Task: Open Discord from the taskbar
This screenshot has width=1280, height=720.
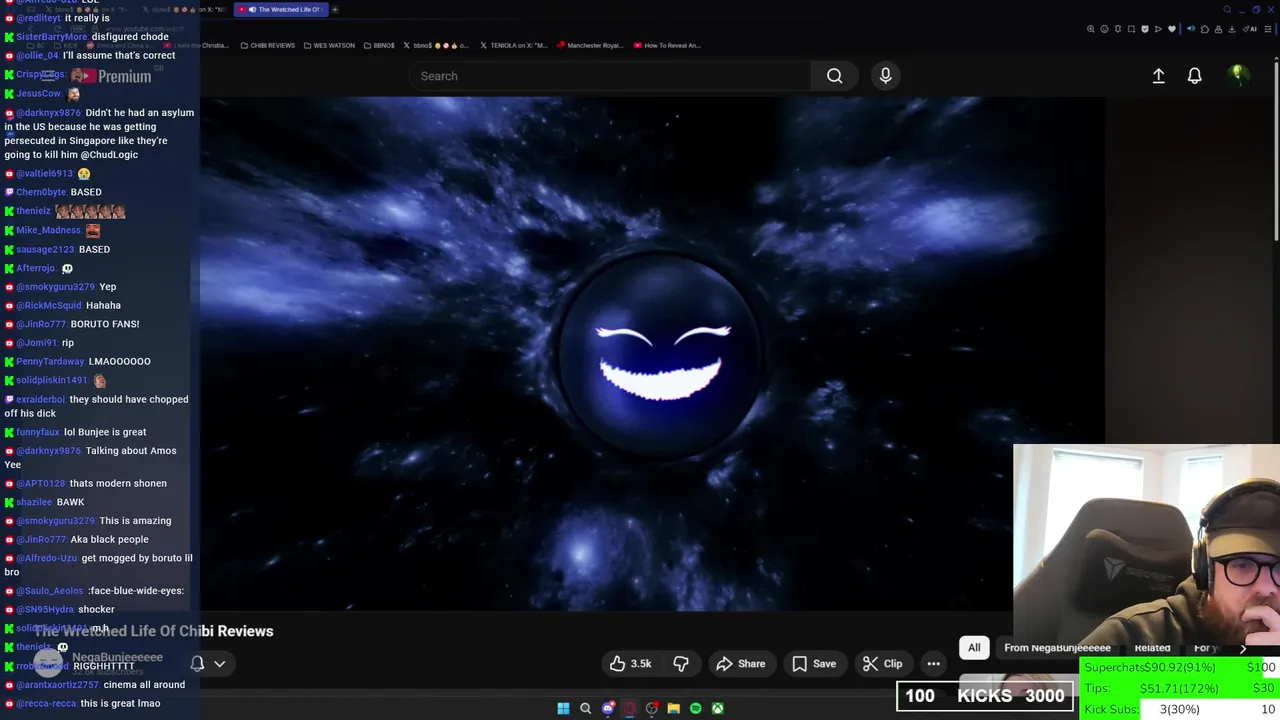Action: [608, 708]
